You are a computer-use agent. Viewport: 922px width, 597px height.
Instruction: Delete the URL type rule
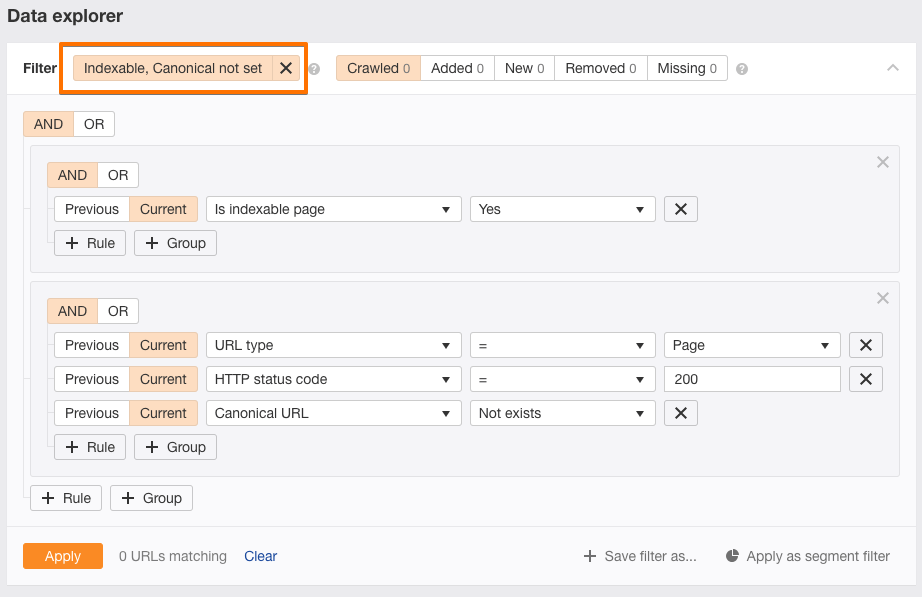[x=865, y=345]
